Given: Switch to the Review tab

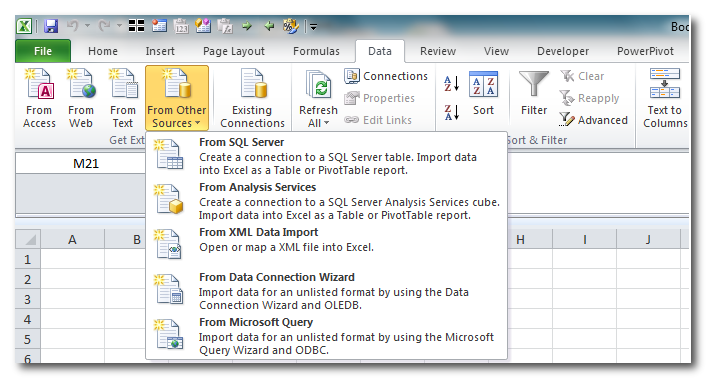Looking at the screenshot, I should click(x=438, y=51).
